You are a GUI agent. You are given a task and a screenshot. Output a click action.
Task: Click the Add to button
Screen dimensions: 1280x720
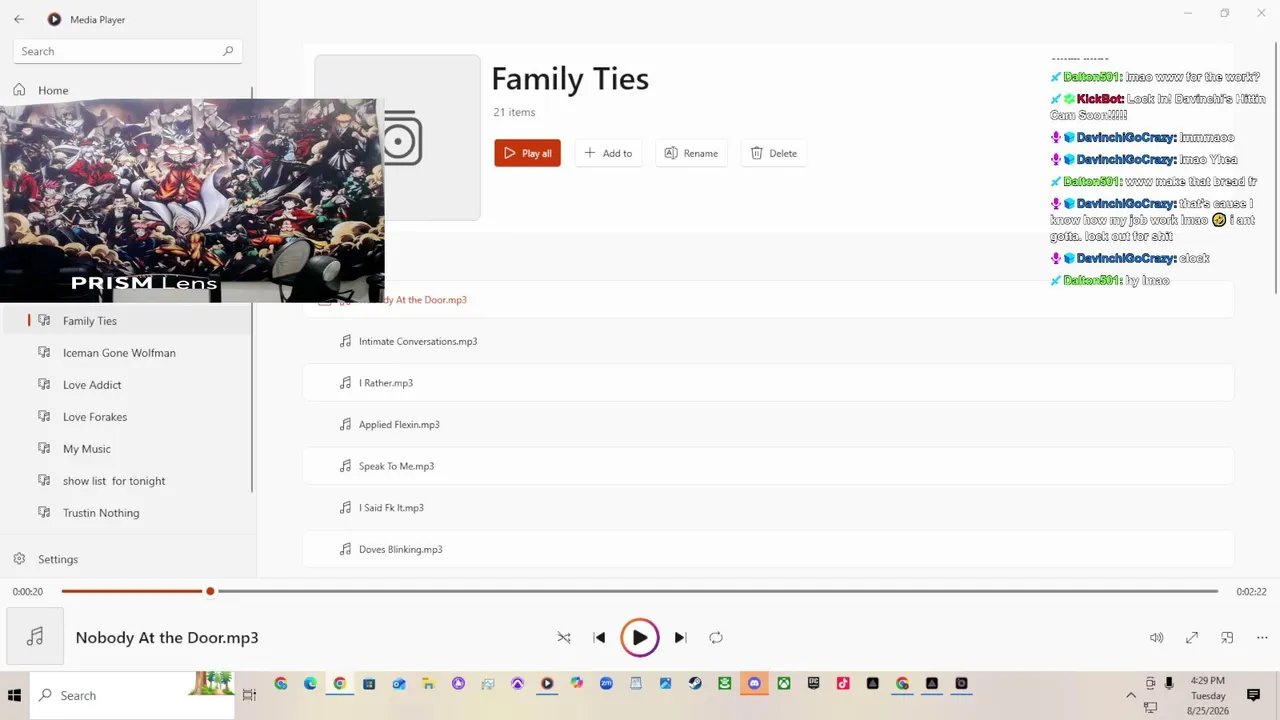(x=608, y=153)
